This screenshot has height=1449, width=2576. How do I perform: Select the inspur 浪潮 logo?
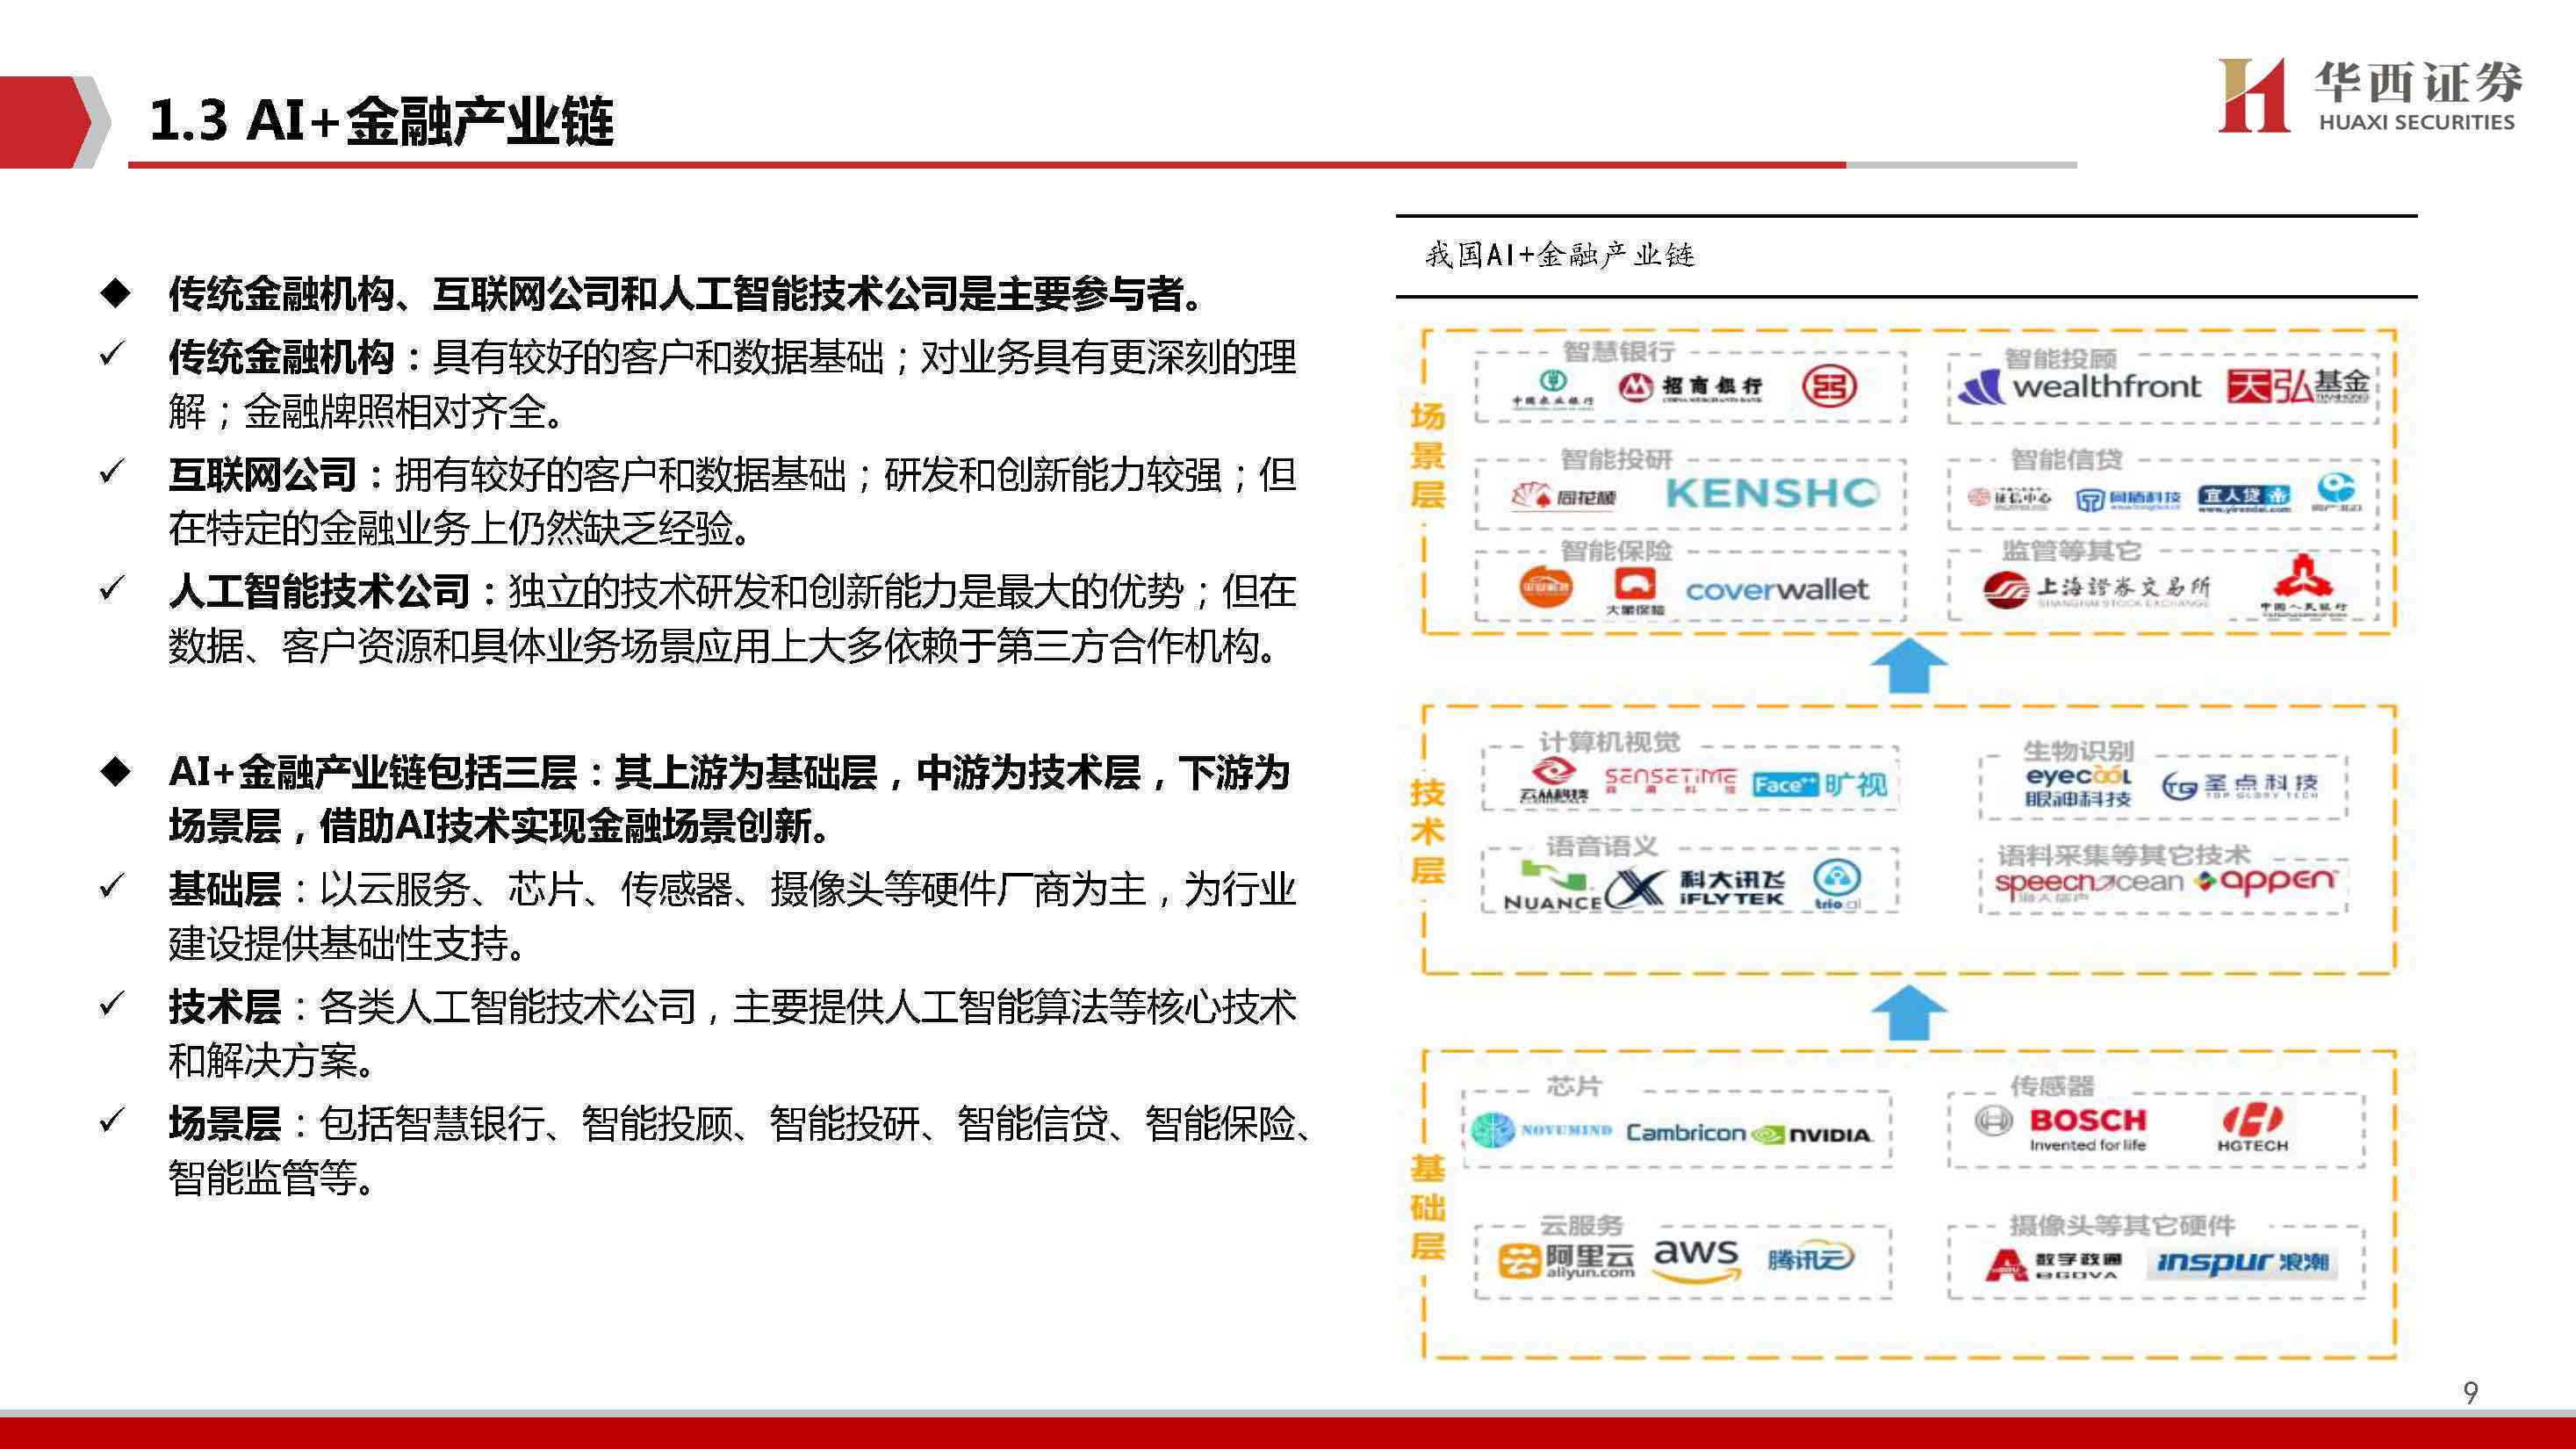click(x=2243, y=1263)
